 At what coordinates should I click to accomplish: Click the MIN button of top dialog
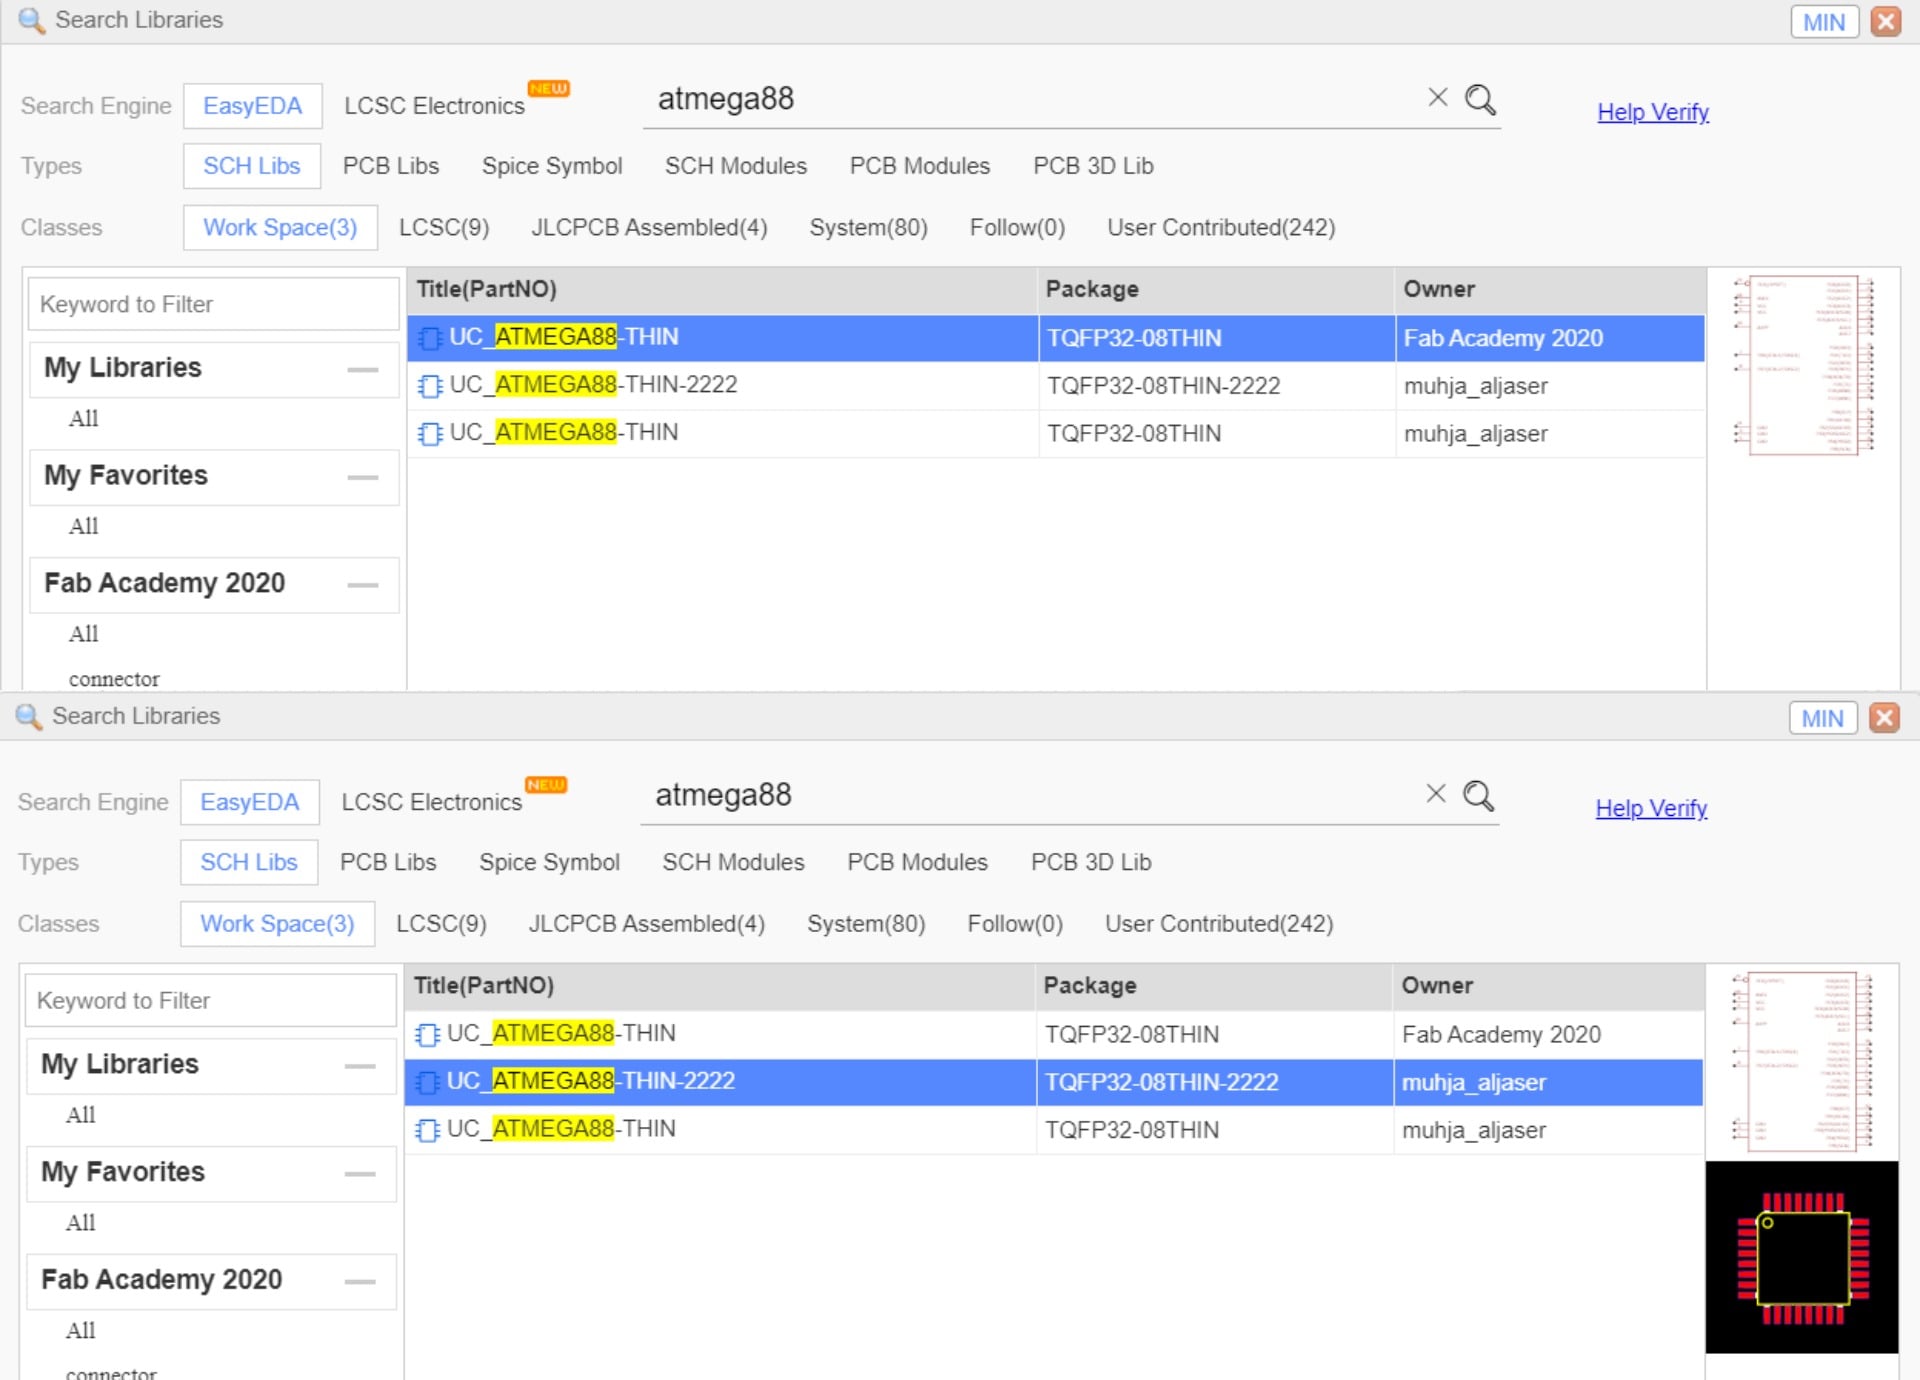click(1823, 22)
